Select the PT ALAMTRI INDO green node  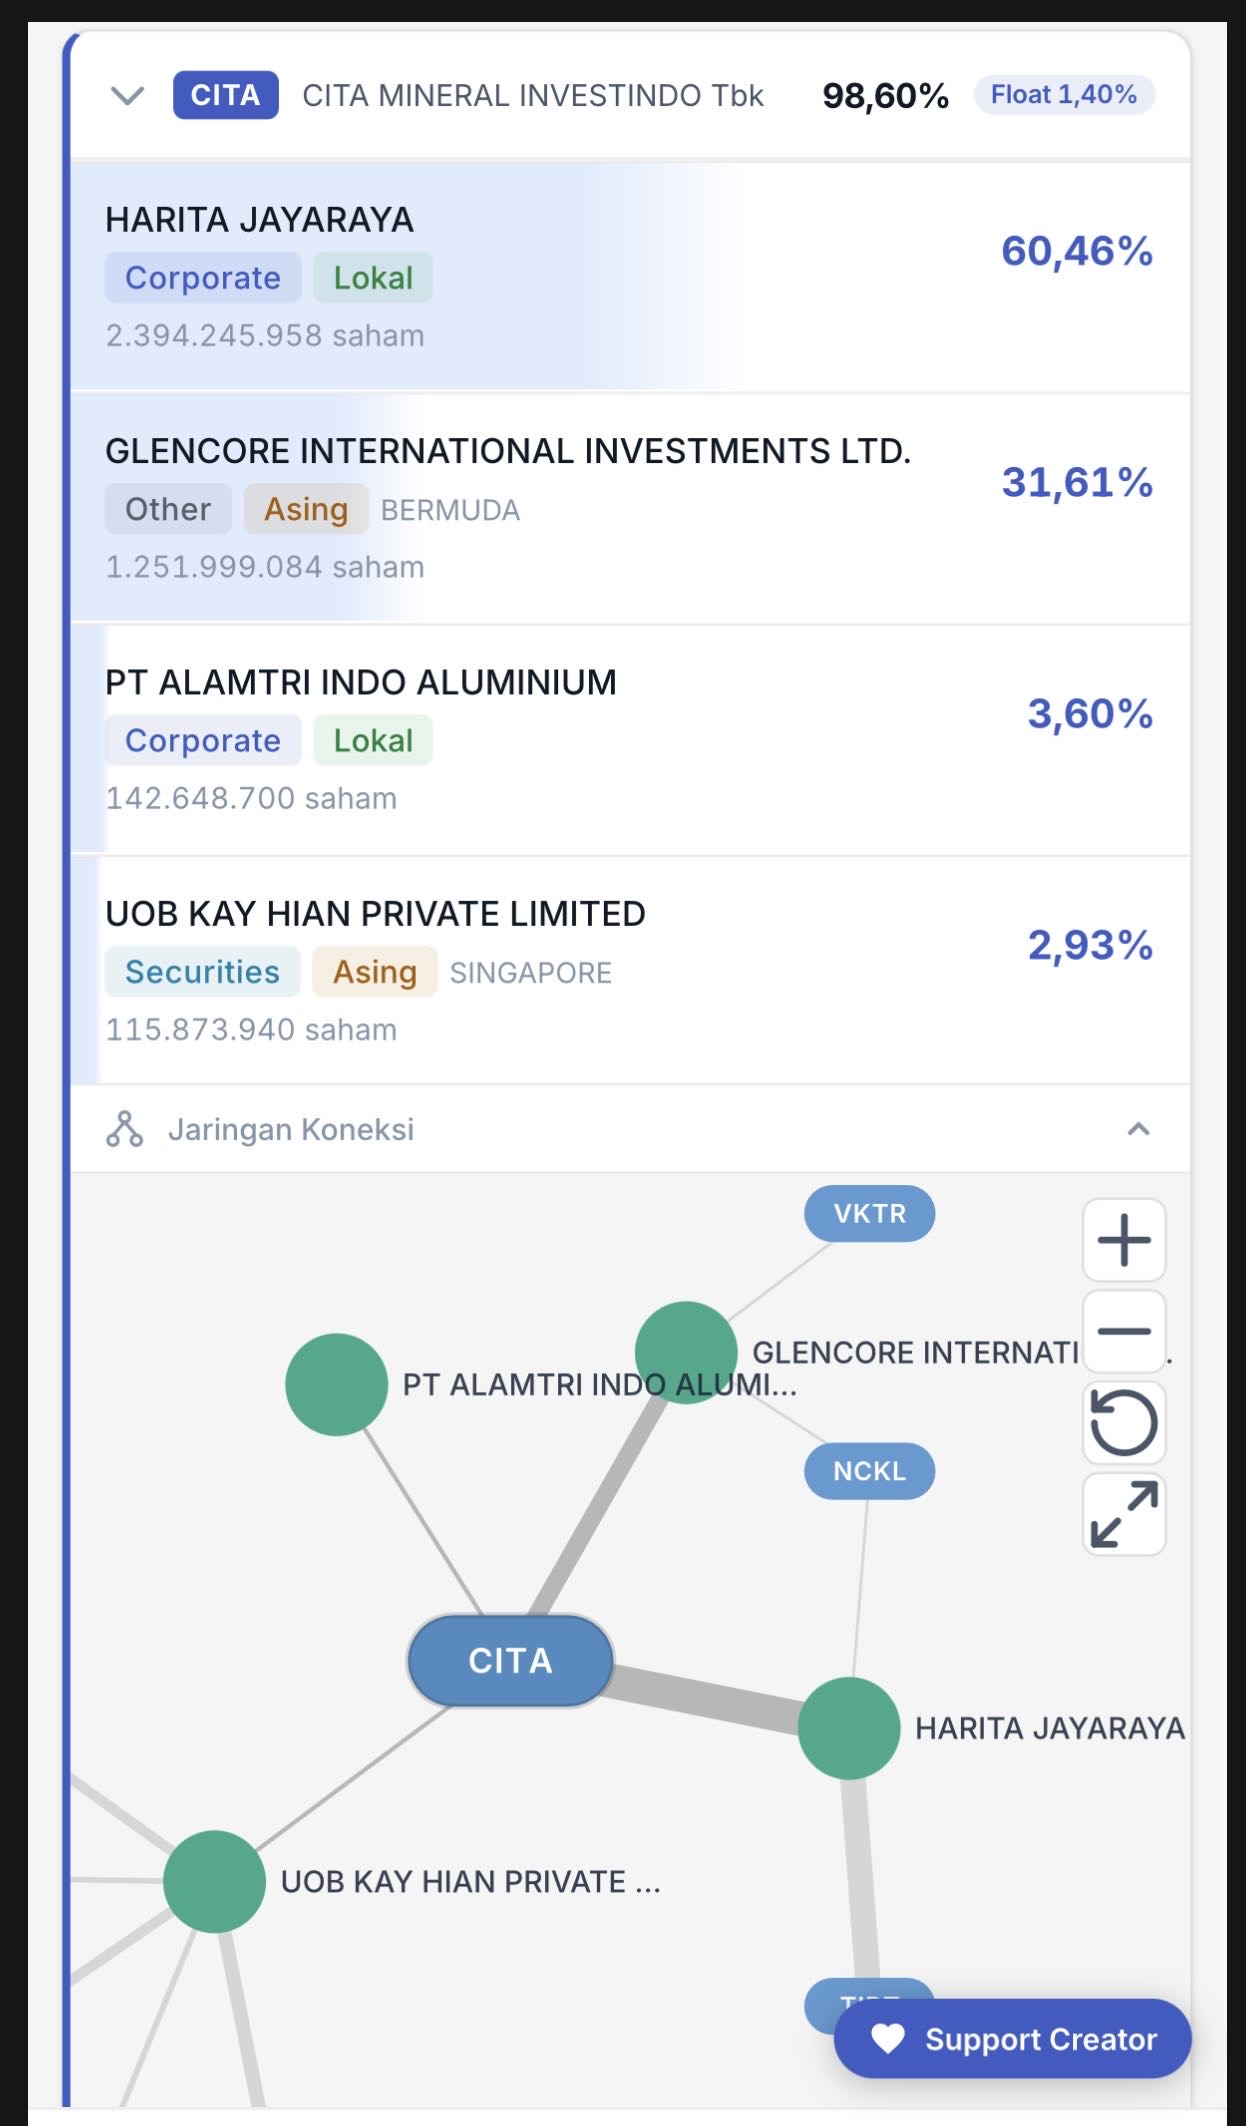336,1384
